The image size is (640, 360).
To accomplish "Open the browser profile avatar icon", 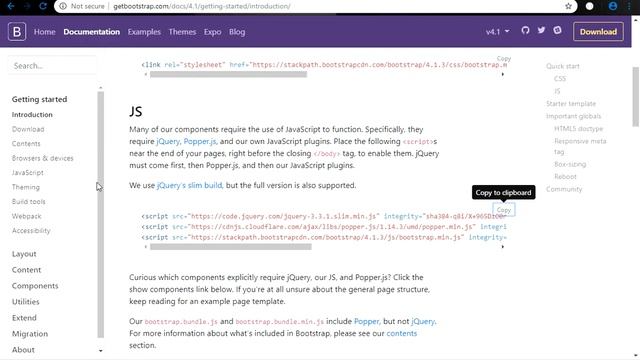I will point(613,6).
